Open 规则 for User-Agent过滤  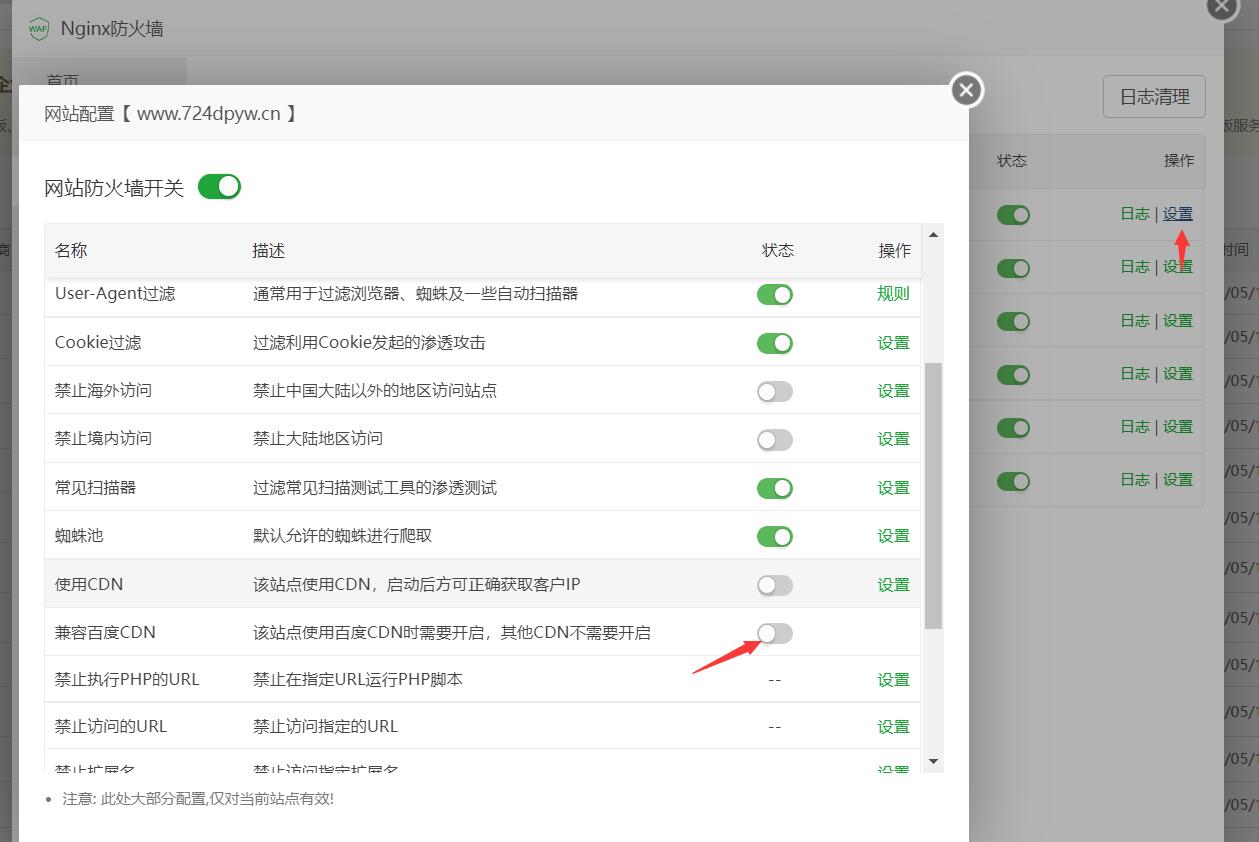(x=894, y=294)
